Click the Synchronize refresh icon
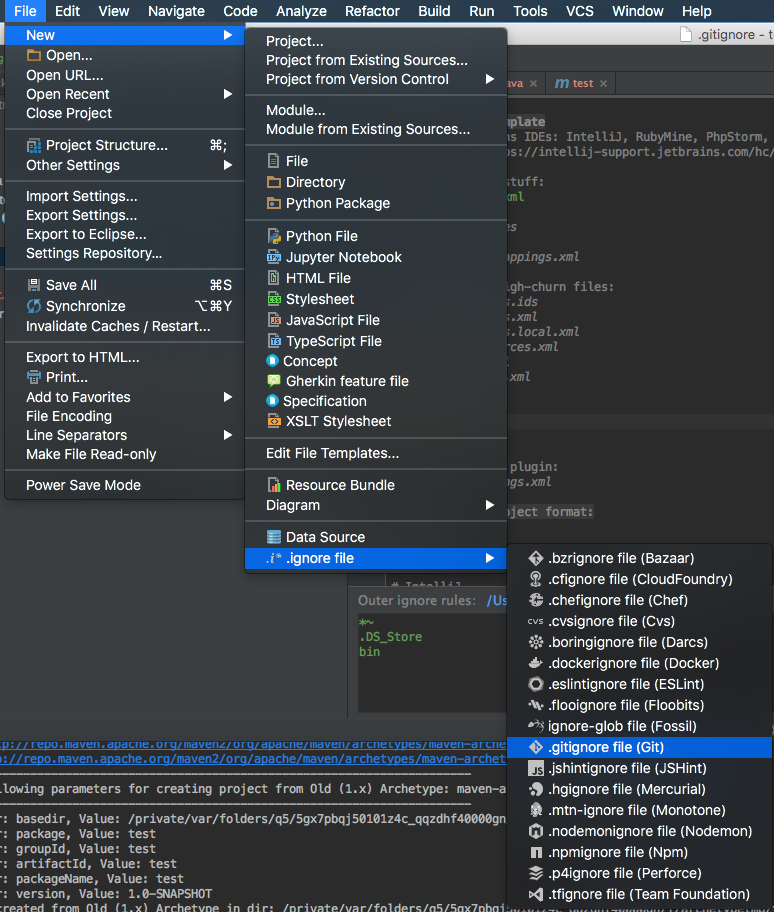This screenshot has height=912, width=774. coord(34,306)
